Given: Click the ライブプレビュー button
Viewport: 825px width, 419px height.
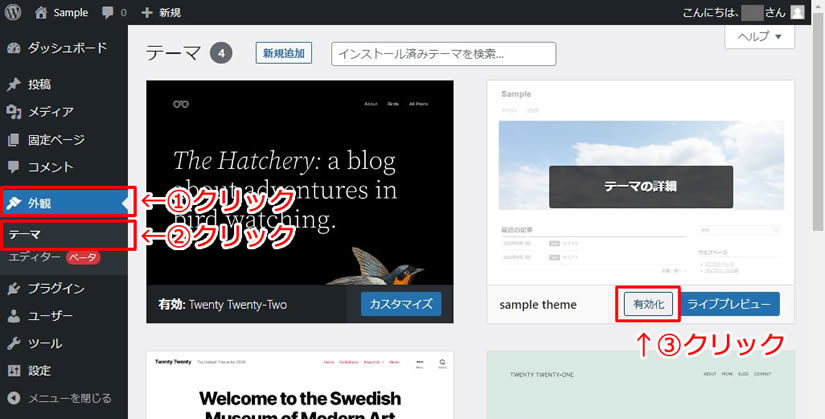Looking at the screenshot, I should pyautogui.click(x=729, y=304).
